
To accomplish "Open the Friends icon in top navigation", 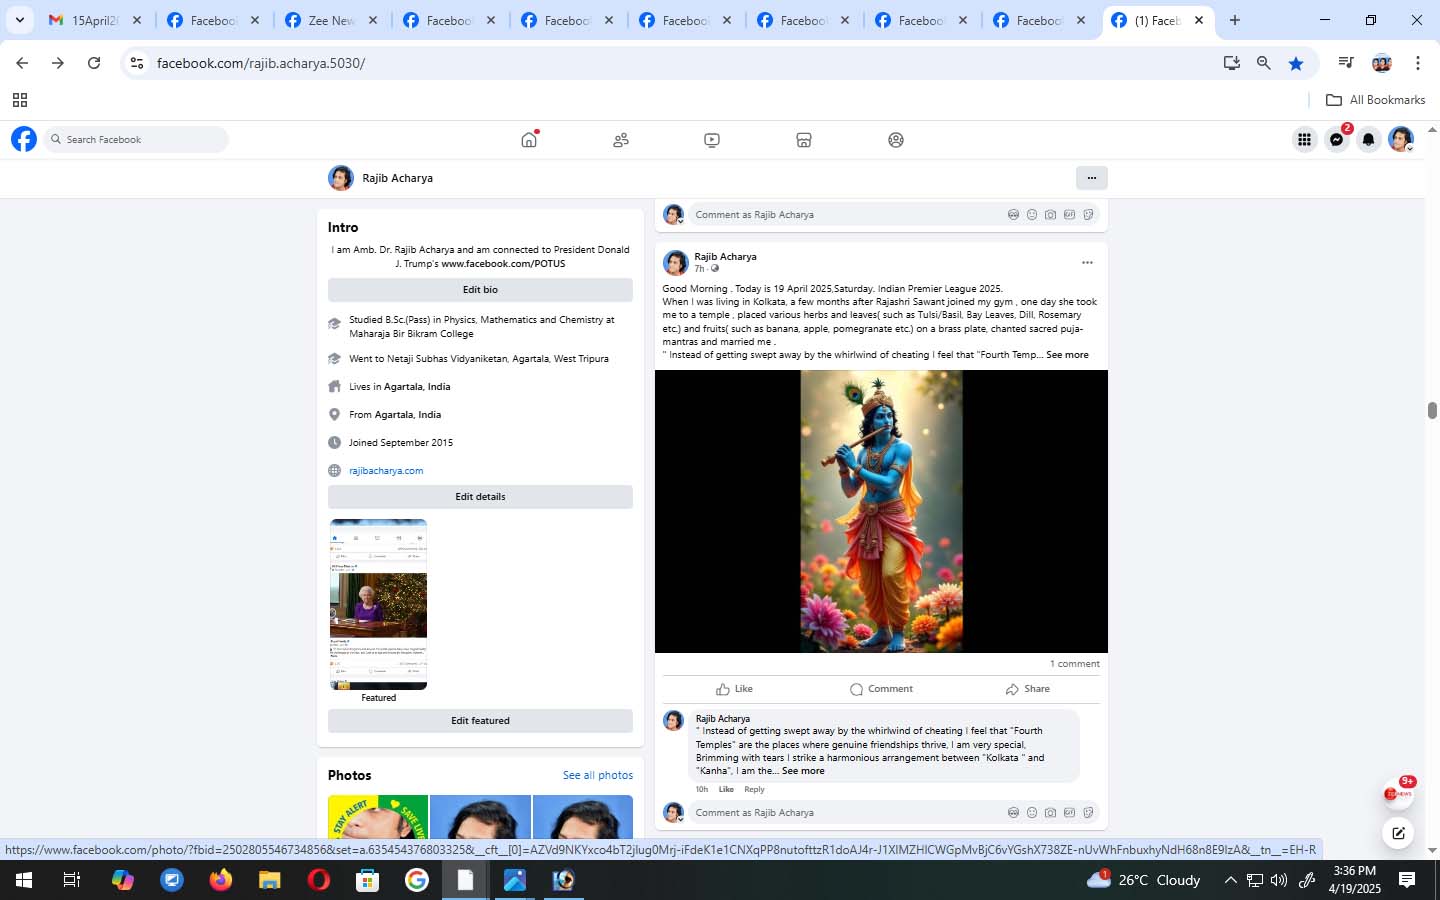I will pyautogui.click(x=621, y=140).
